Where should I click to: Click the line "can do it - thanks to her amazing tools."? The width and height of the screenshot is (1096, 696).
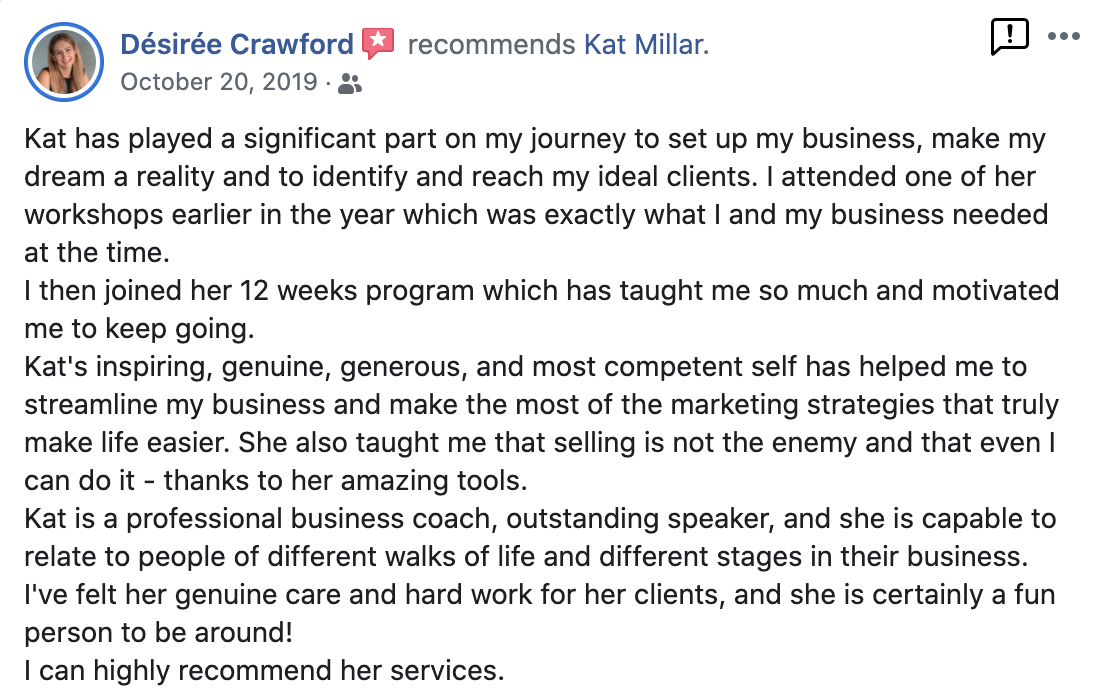275,481
